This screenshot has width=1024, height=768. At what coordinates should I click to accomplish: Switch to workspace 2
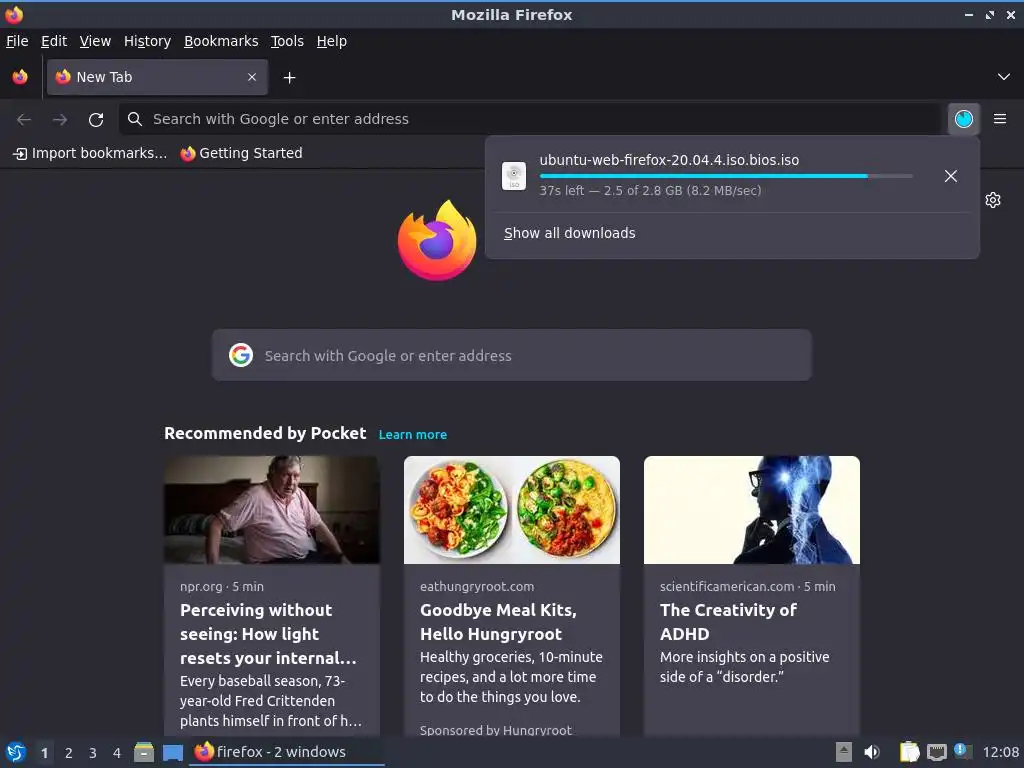pos(69,753)
